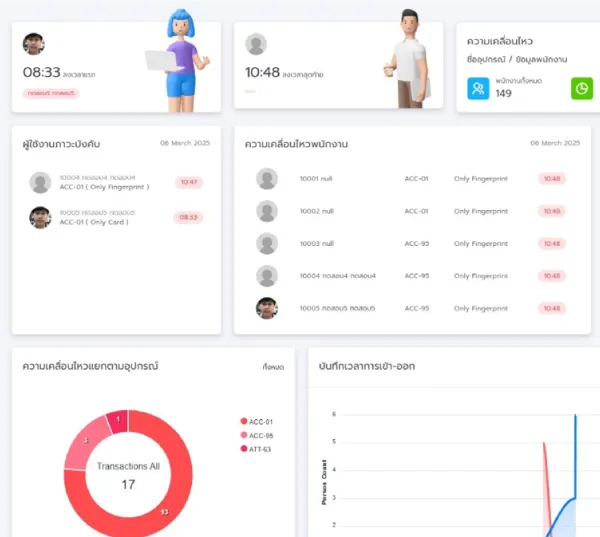Select the 10001 null row text

pos(316,179)
